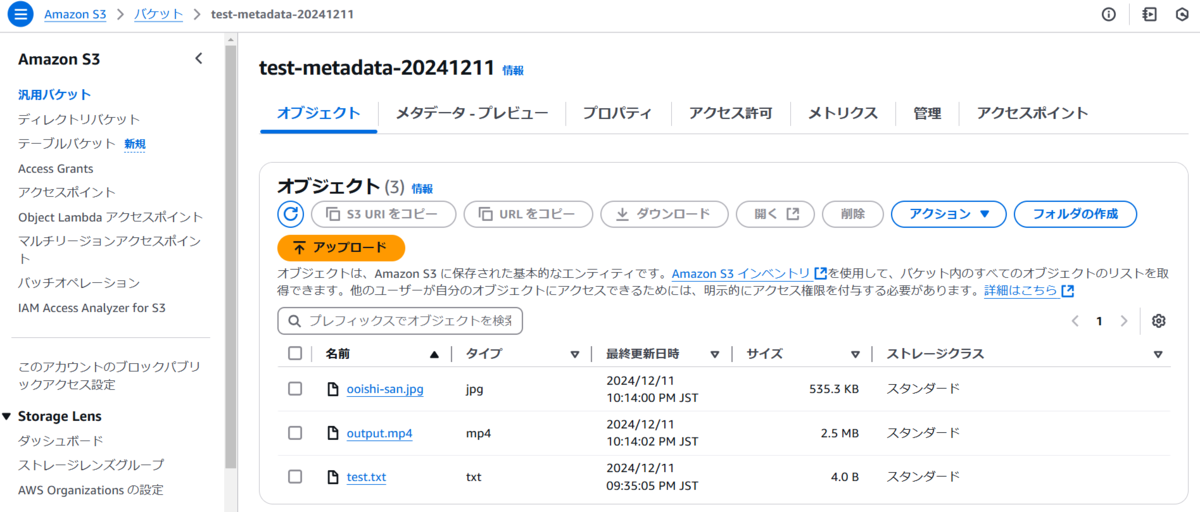Viewport: 1200px width, 512px height.
Task: Focus the prefix search input field
Action: 400,321
